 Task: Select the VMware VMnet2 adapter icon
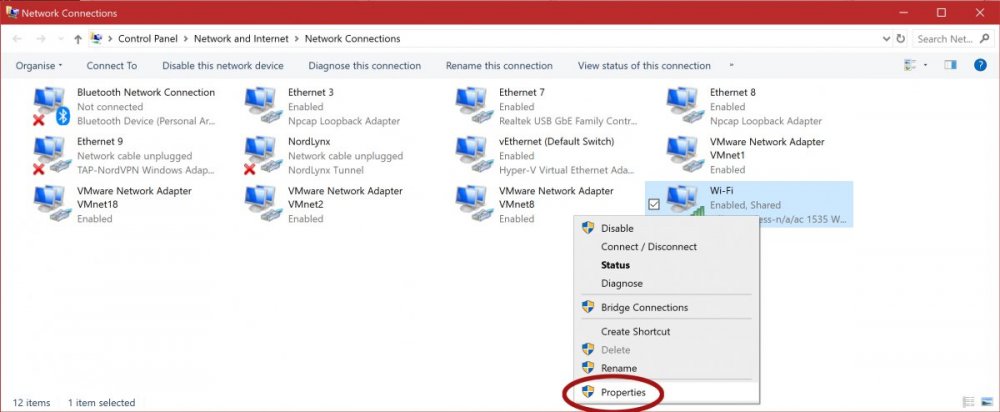pyautogui.click(x=263, y=204)
